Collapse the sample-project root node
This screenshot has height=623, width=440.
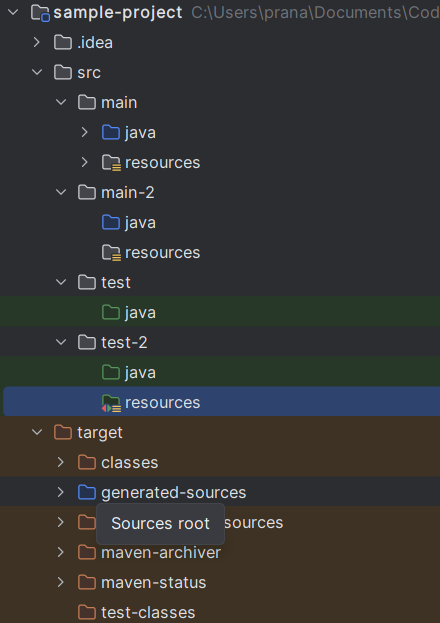(x=13, y=12)
